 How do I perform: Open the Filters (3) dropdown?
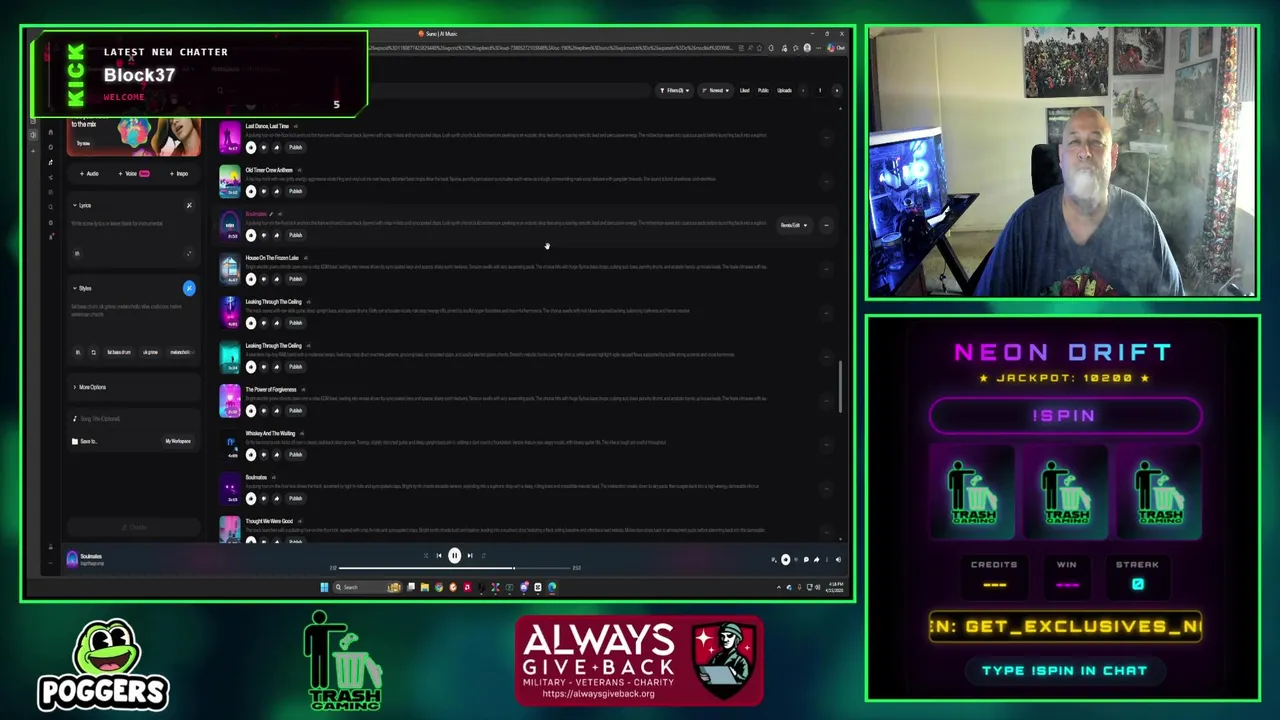[x=675, y=91]
